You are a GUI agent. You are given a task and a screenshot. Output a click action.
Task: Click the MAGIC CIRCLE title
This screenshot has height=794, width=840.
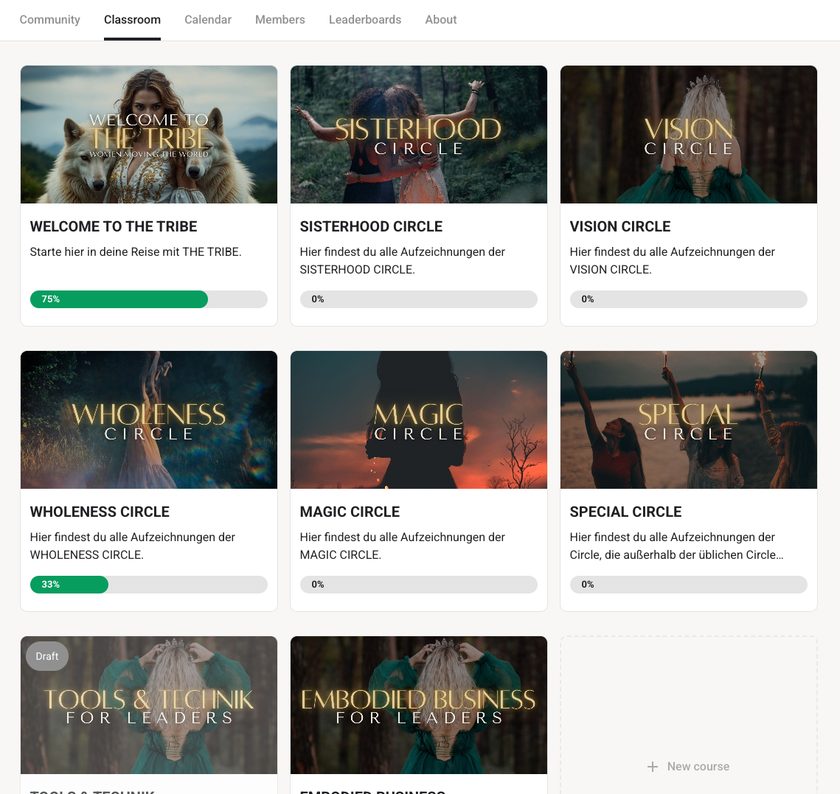pos(350,512)
